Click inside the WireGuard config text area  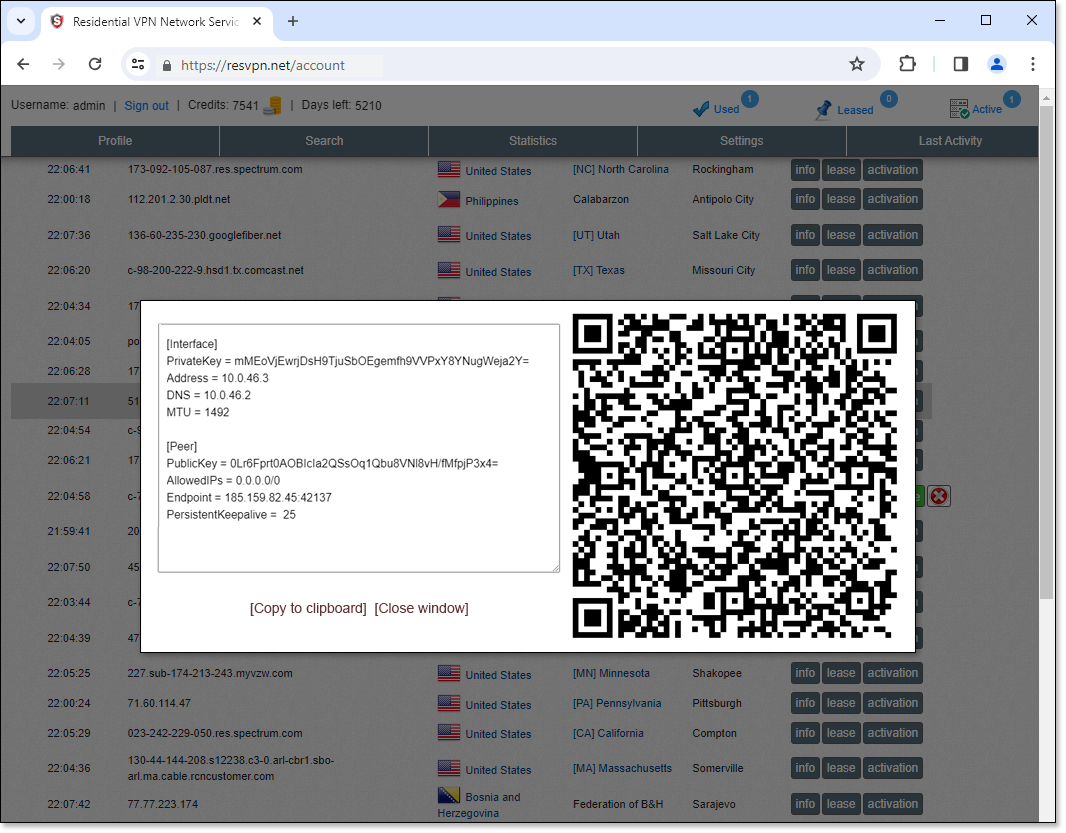point(359,447)
